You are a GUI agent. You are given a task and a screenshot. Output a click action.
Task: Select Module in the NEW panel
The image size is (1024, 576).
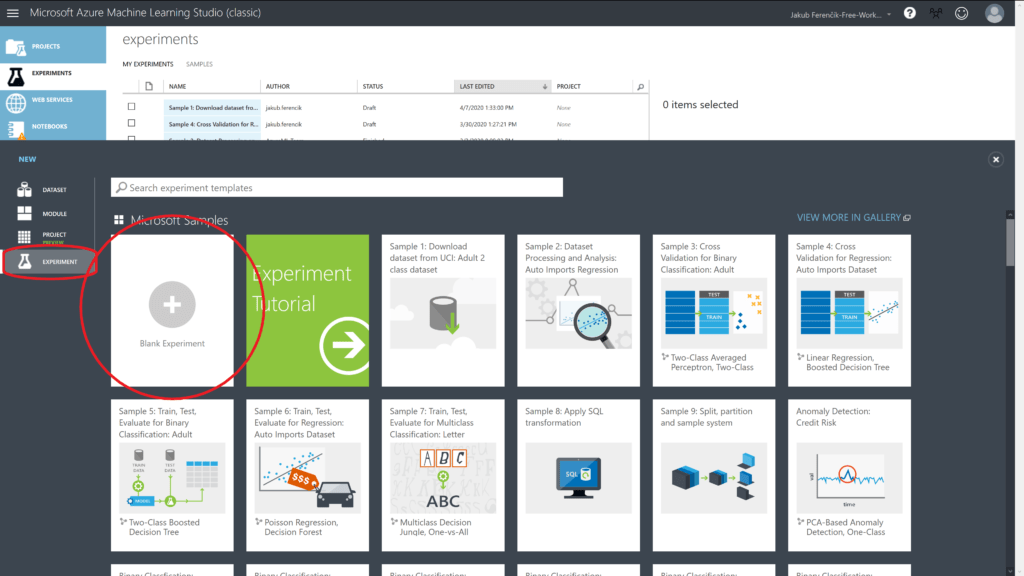tap(53, 213)
